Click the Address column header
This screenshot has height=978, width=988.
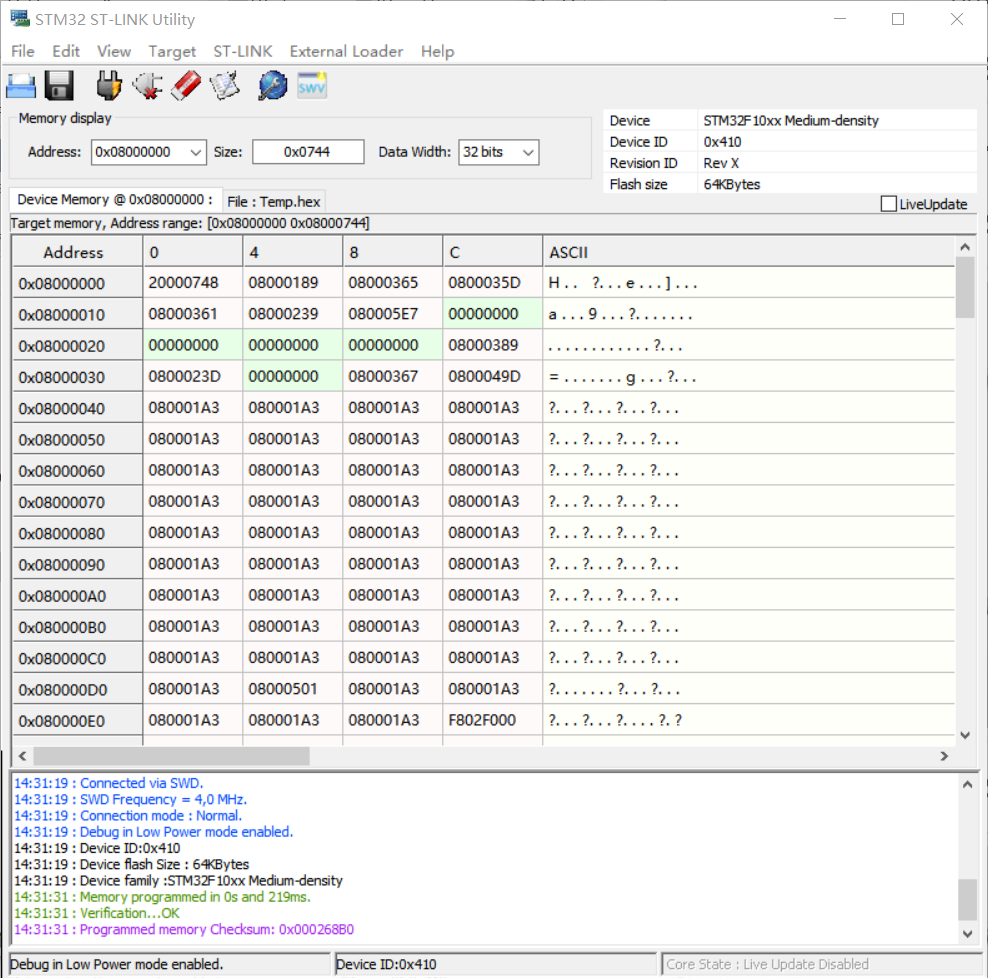77,252
